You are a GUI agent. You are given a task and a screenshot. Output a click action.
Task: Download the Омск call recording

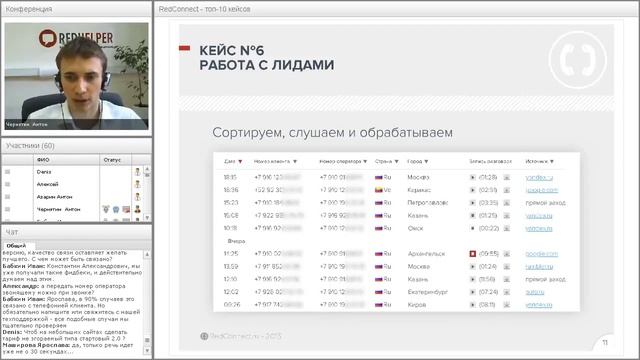click(507, 229)
